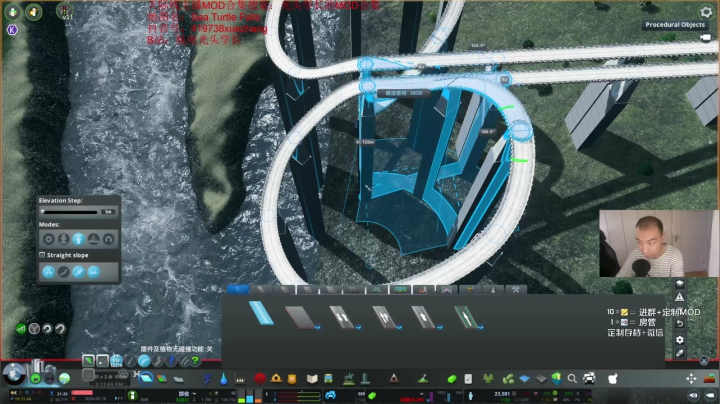Open the Police badge menu
The height and width of the screenshot is (404, 720).
click(x=292, y=379)
